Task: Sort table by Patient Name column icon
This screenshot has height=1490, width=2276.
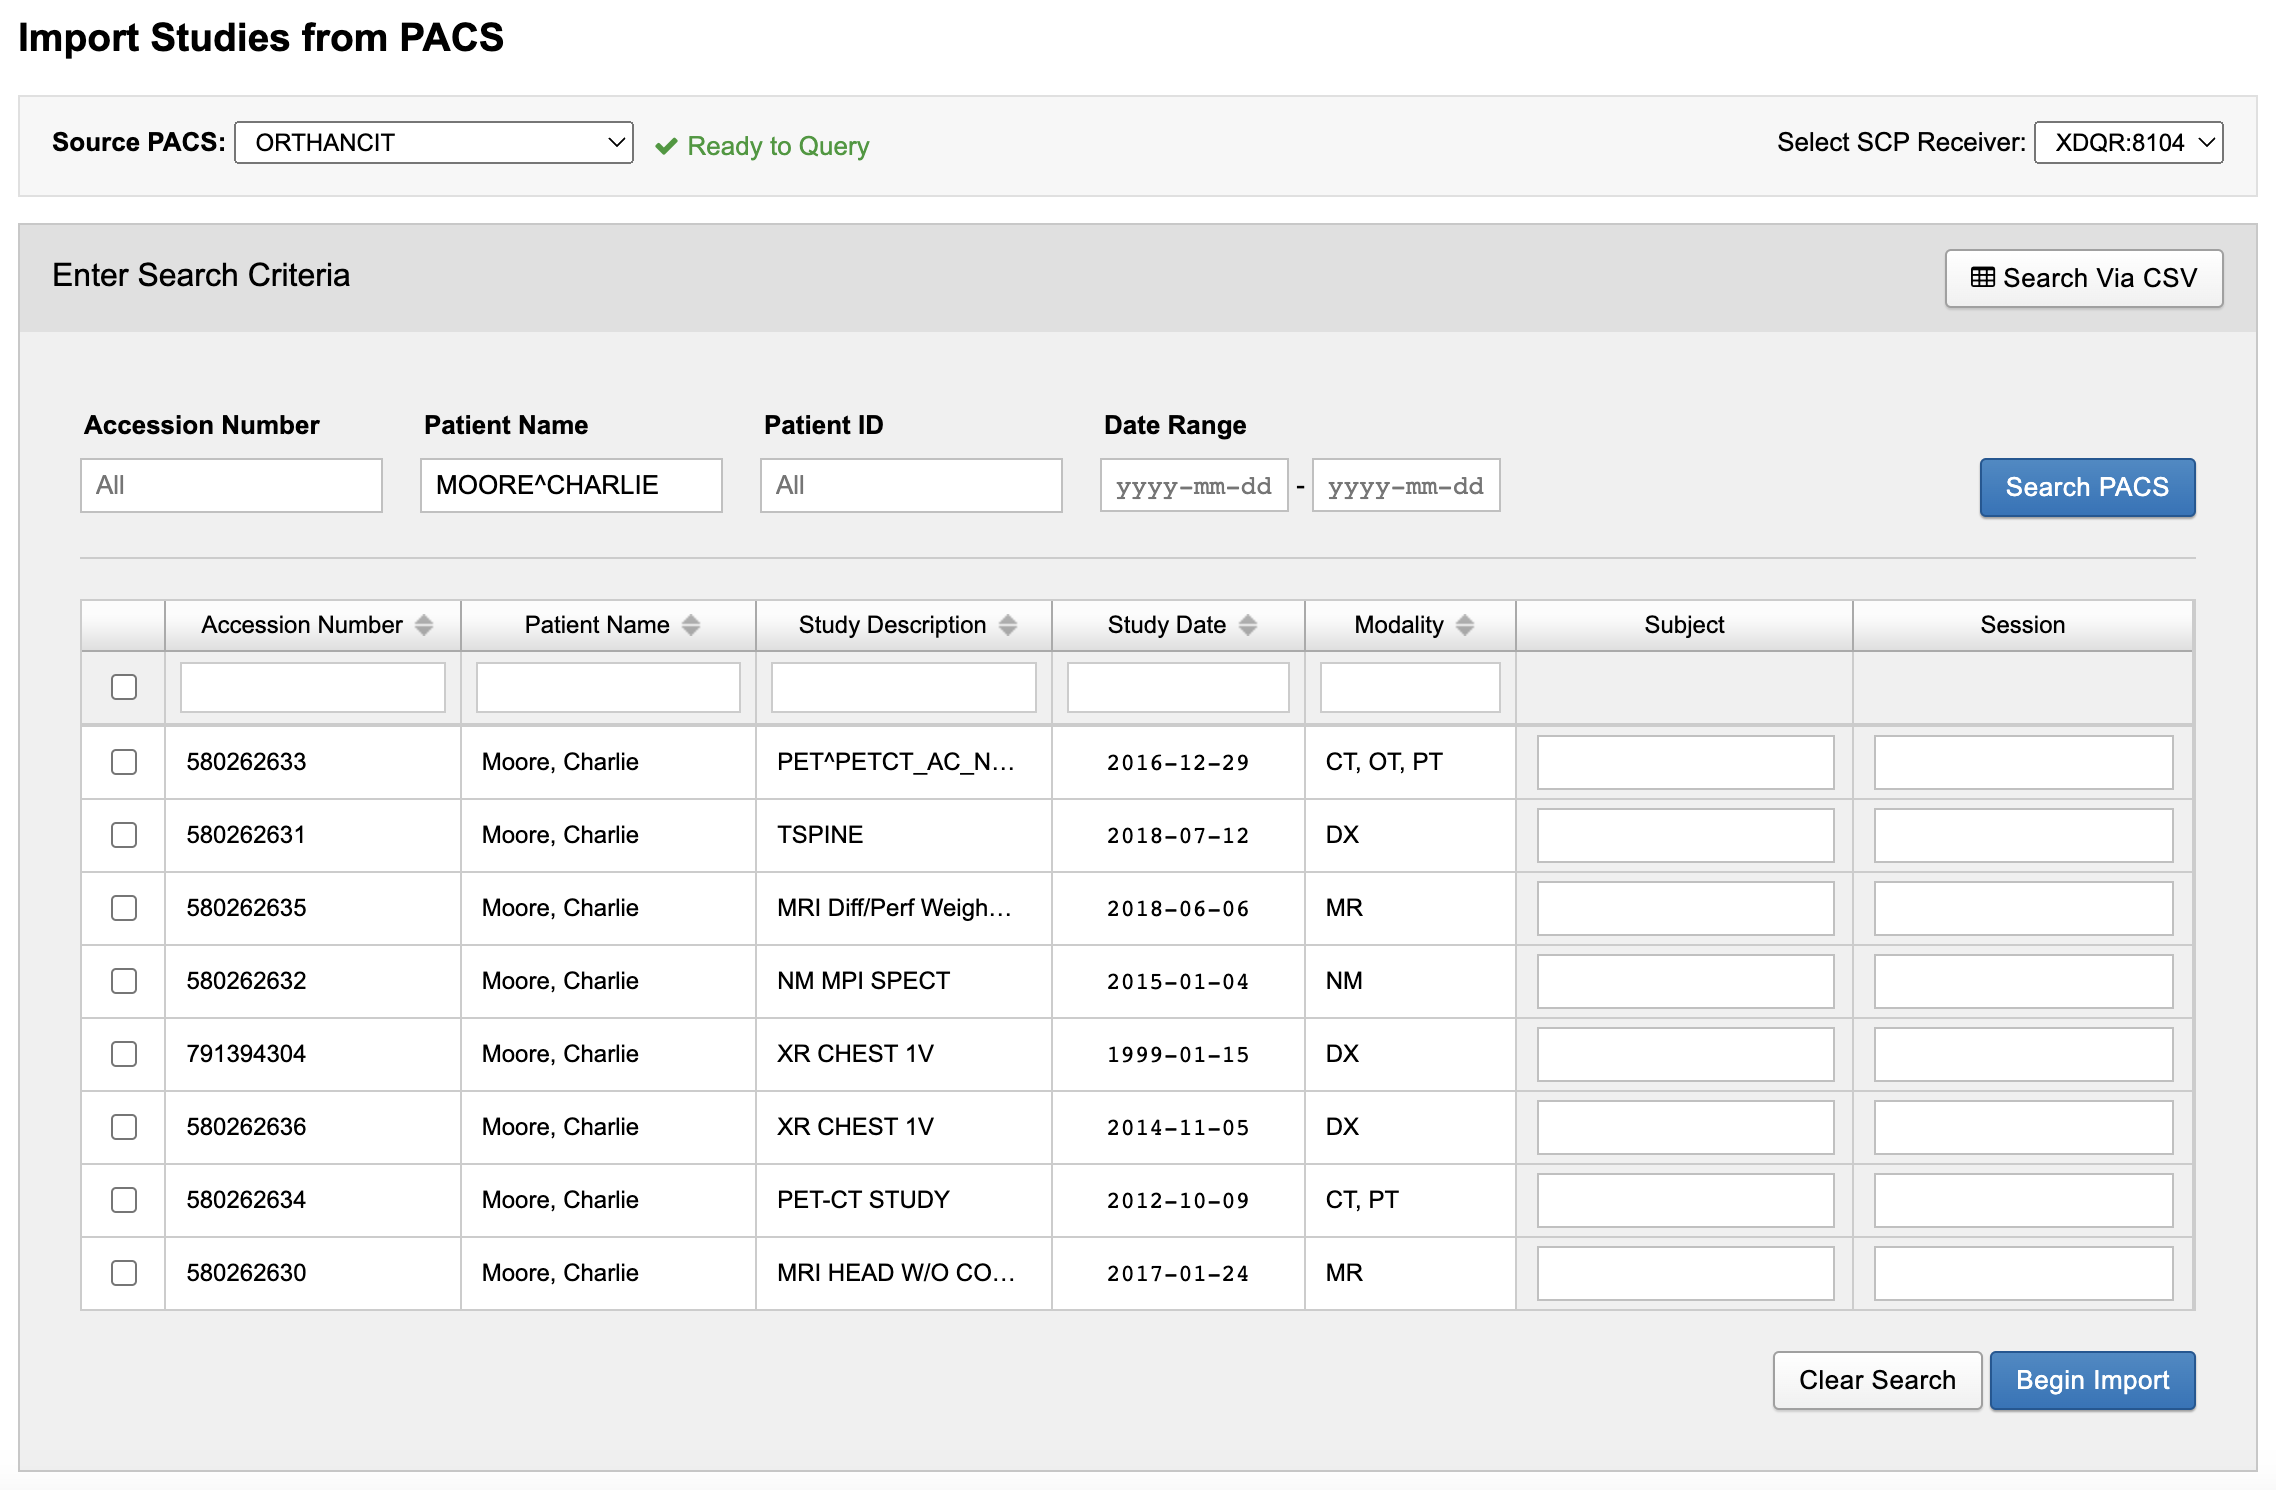Action: [691, 625]
